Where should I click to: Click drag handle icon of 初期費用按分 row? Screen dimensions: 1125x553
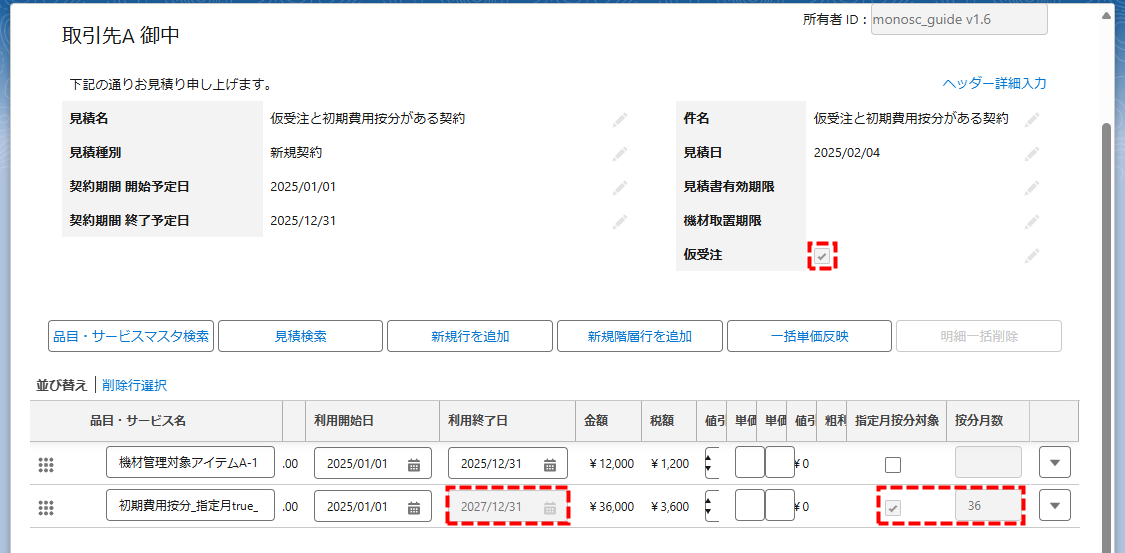click(45, 507)
